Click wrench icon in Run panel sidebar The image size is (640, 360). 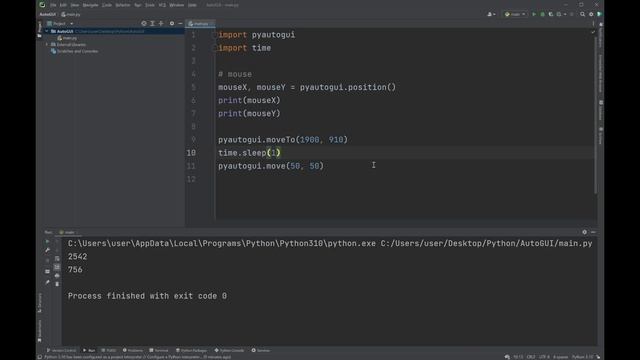47,250
